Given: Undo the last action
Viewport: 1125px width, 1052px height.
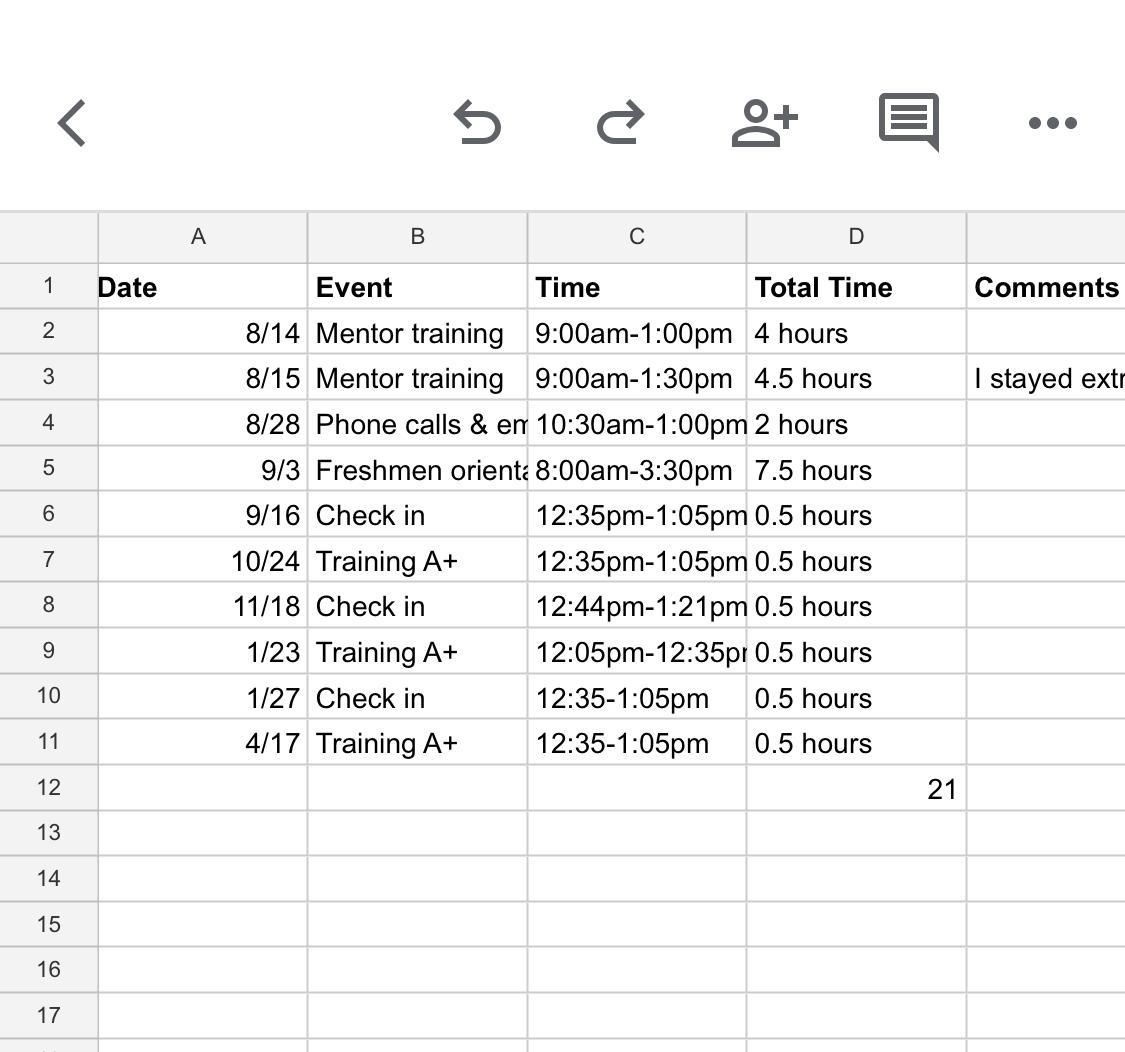Looking at the screenshot, I should tap(477, 123).
